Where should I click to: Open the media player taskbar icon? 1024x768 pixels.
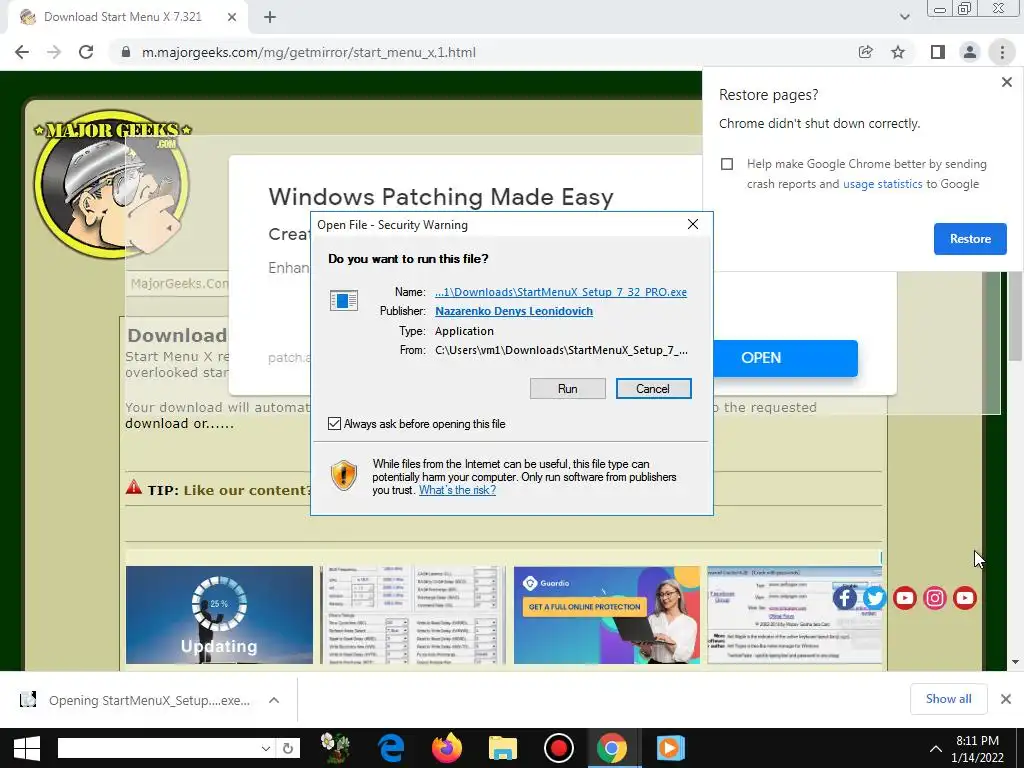click(670, 748)
